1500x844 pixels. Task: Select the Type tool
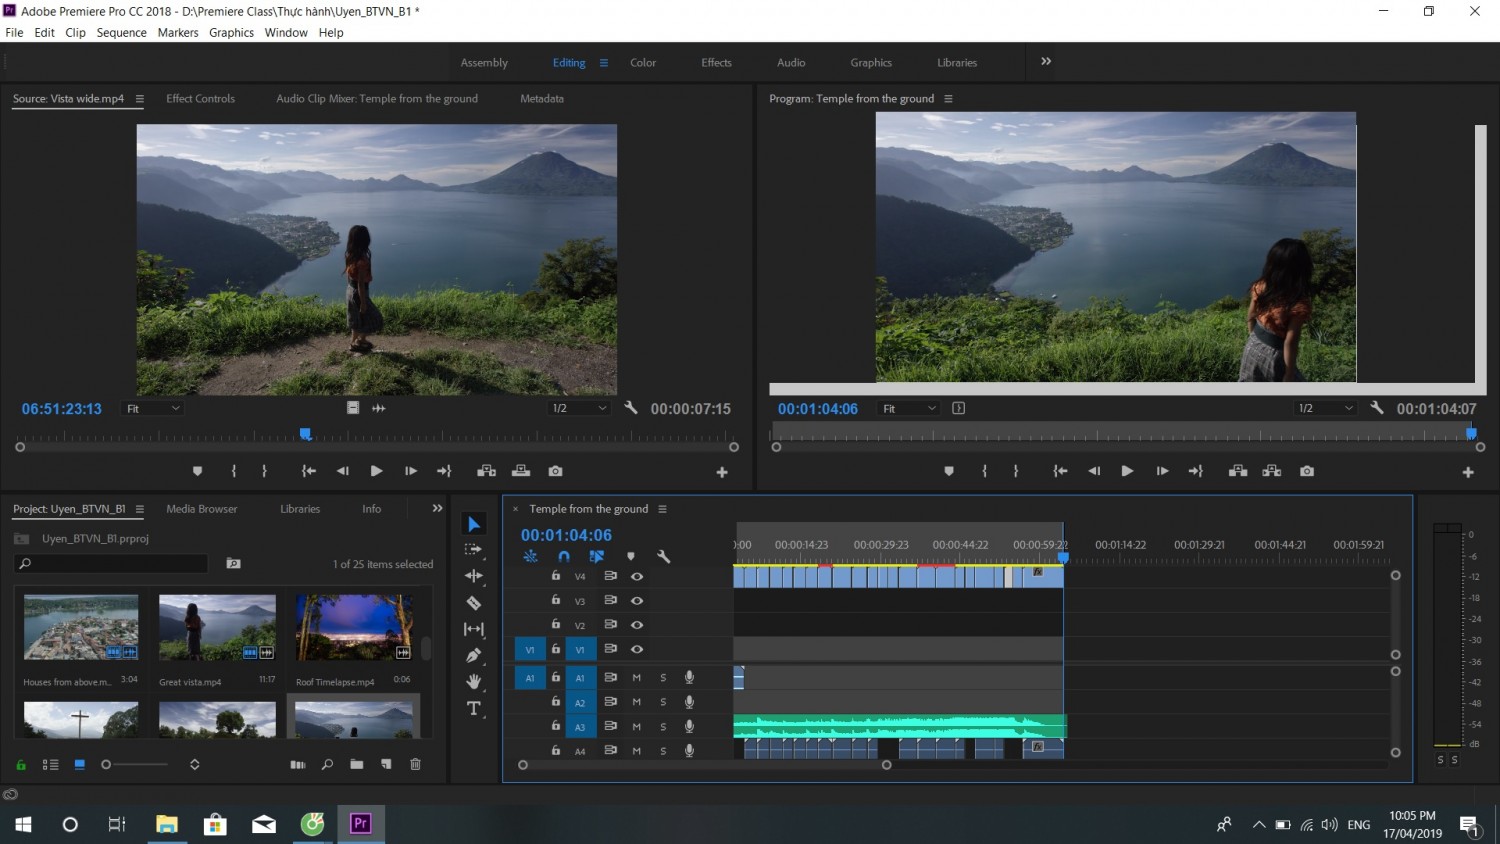click(474, 708)
